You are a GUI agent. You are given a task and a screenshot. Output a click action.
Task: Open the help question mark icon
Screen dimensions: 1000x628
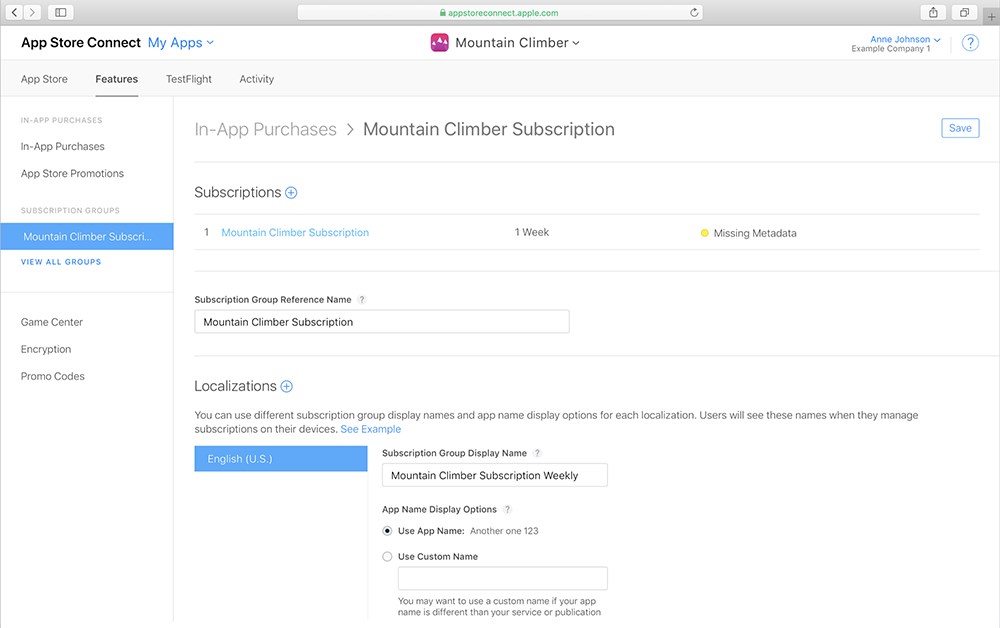click(970, 43)
